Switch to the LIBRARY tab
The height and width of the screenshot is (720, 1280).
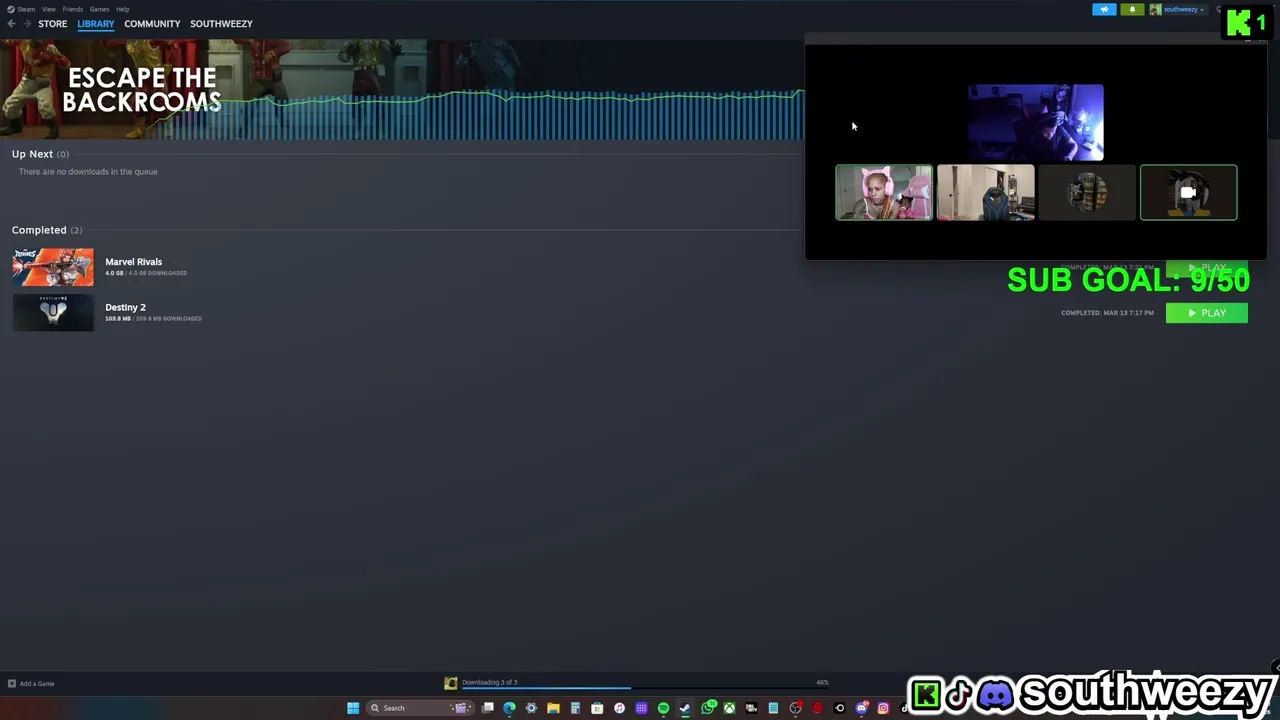click(96, 23)
